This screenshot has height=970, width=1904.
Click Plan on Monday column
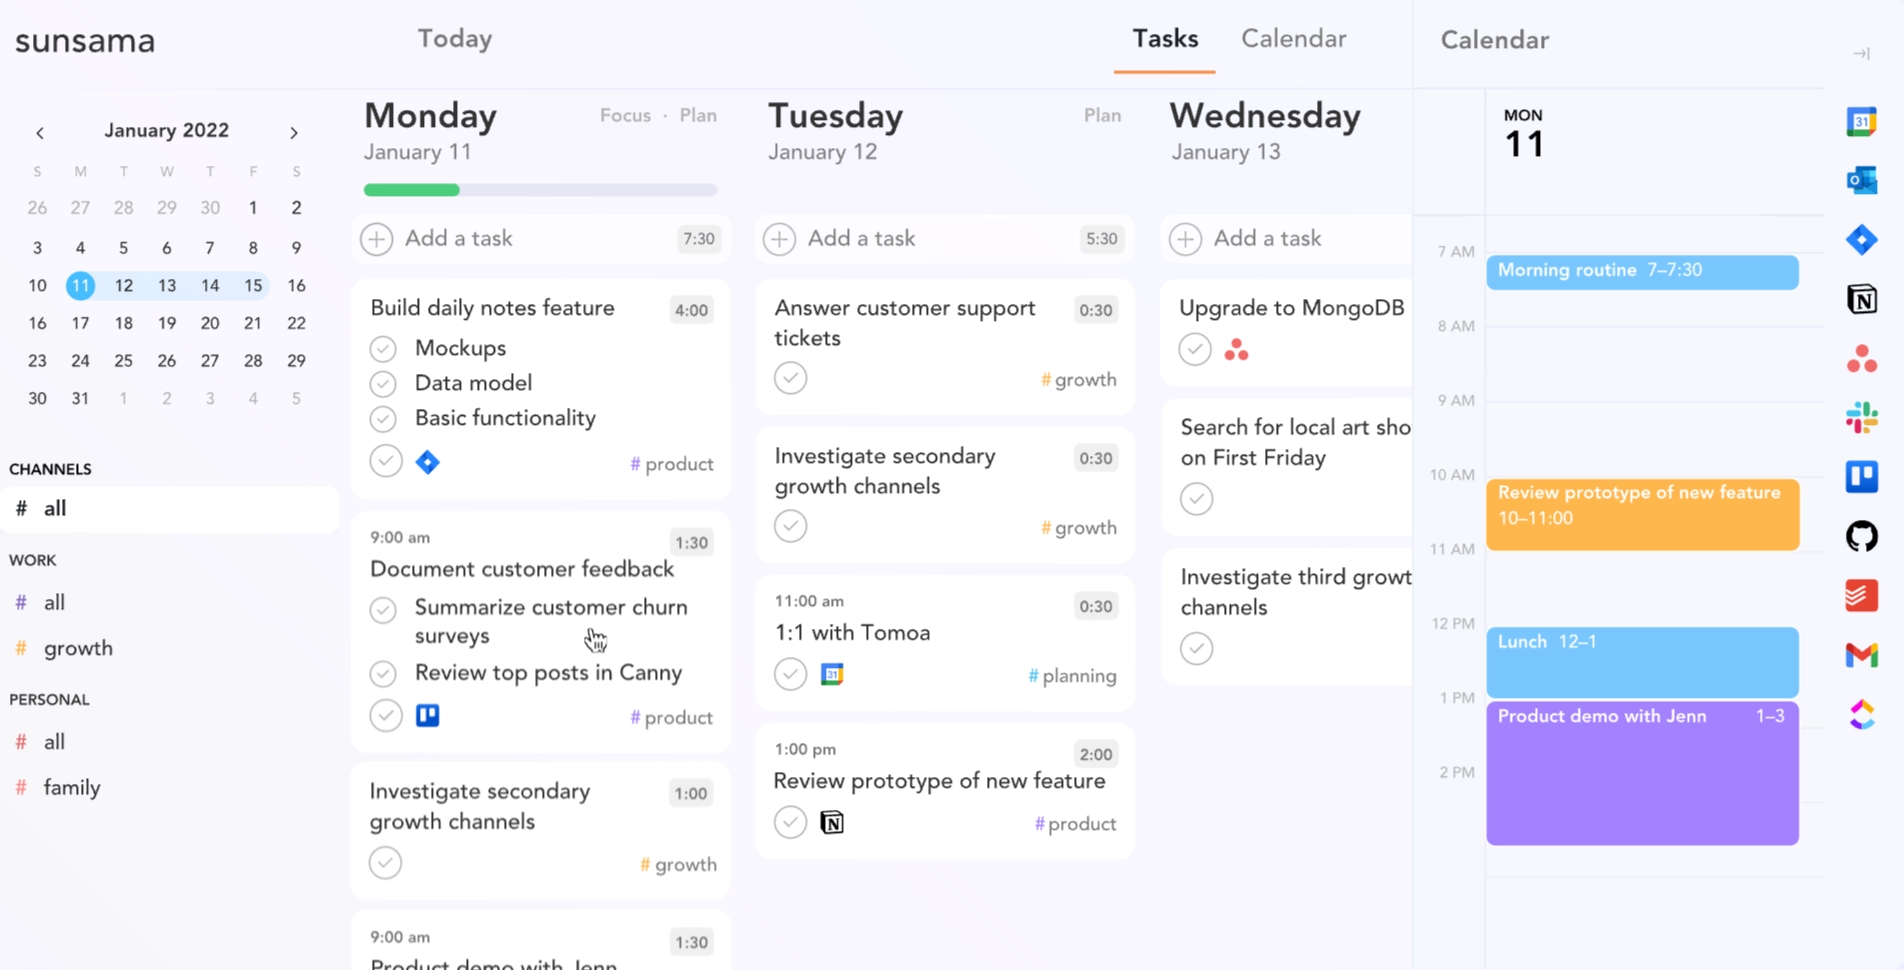coord(698,116)
